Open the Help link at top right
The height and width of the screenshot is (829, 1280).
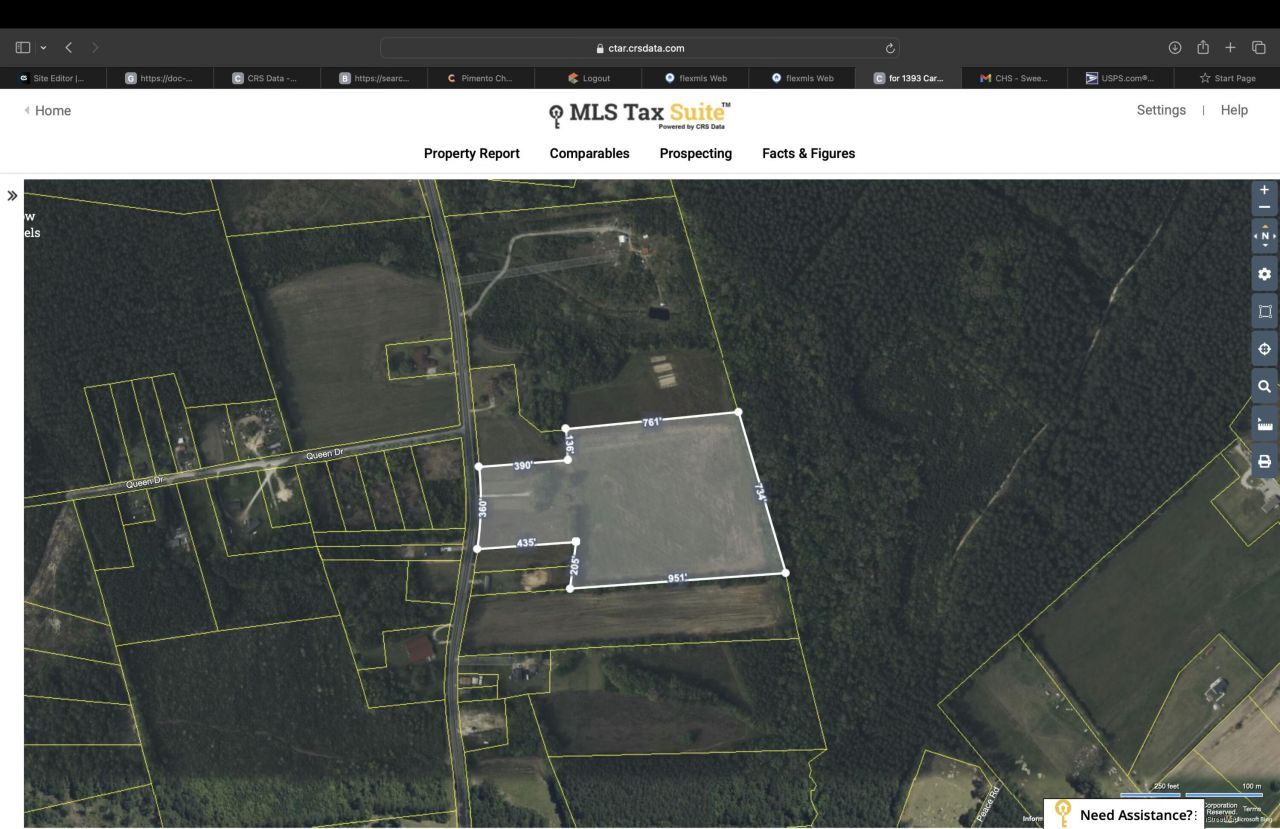(x=1234, y=110)
